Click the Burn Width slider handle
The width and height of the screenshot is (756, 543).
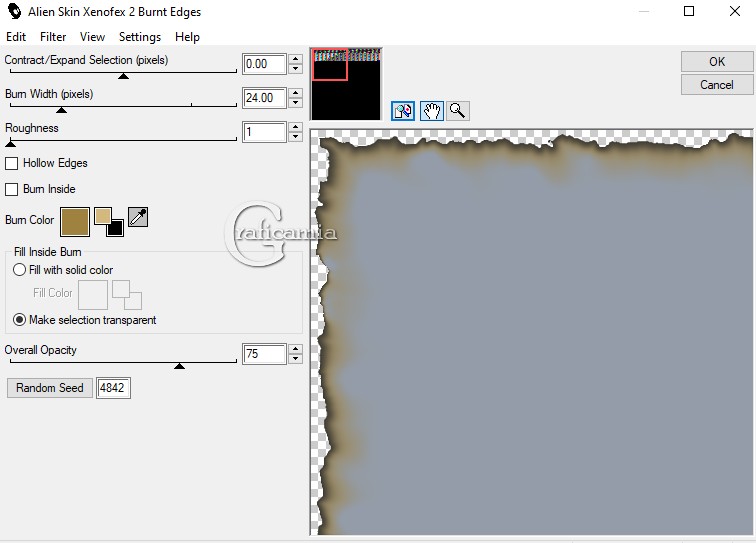pyautogui.click(x=61, y=110)
